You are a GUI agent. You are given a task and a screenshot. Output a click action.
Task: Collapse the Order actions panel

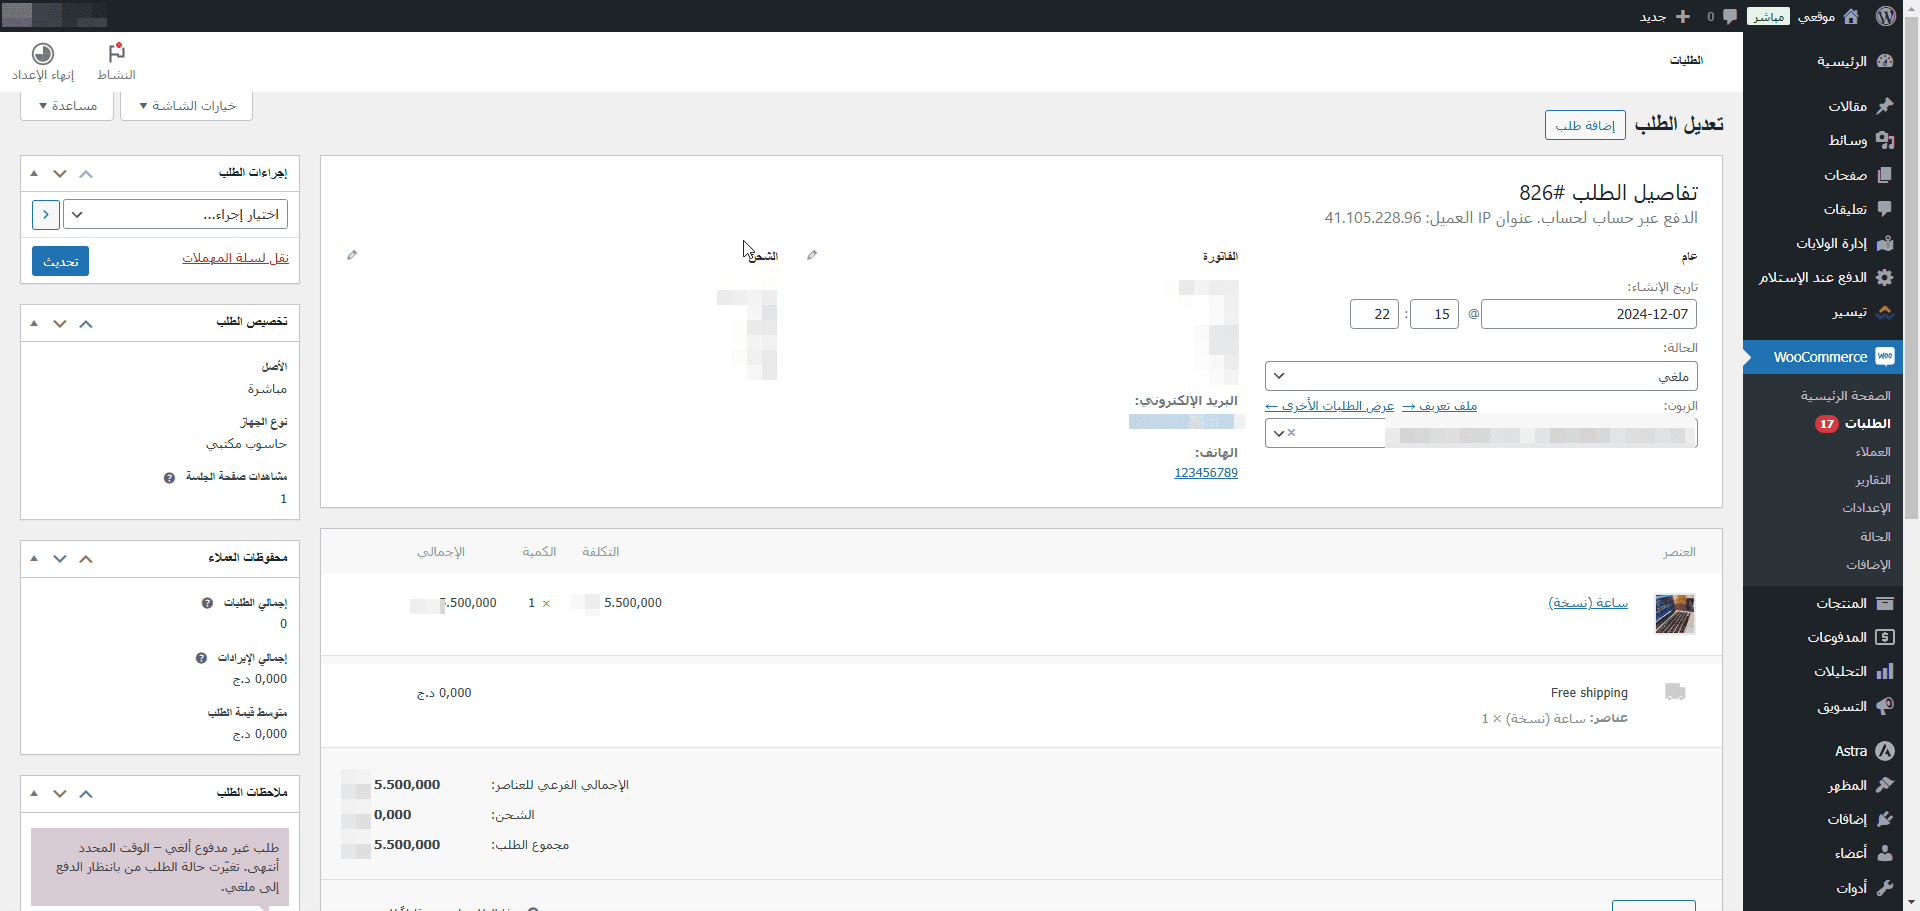[x=34, y=174]
